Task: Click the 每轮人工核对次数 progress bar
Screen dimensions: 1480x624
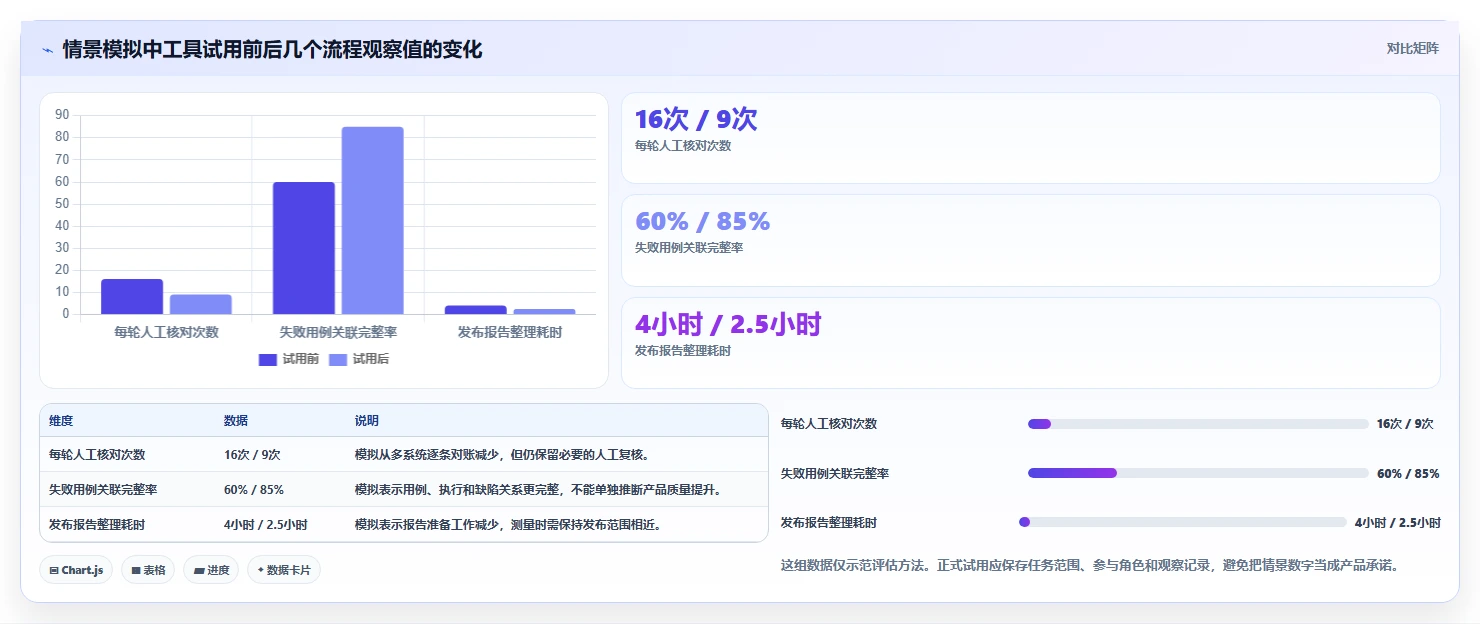Action: click(x=1198, y=424)
